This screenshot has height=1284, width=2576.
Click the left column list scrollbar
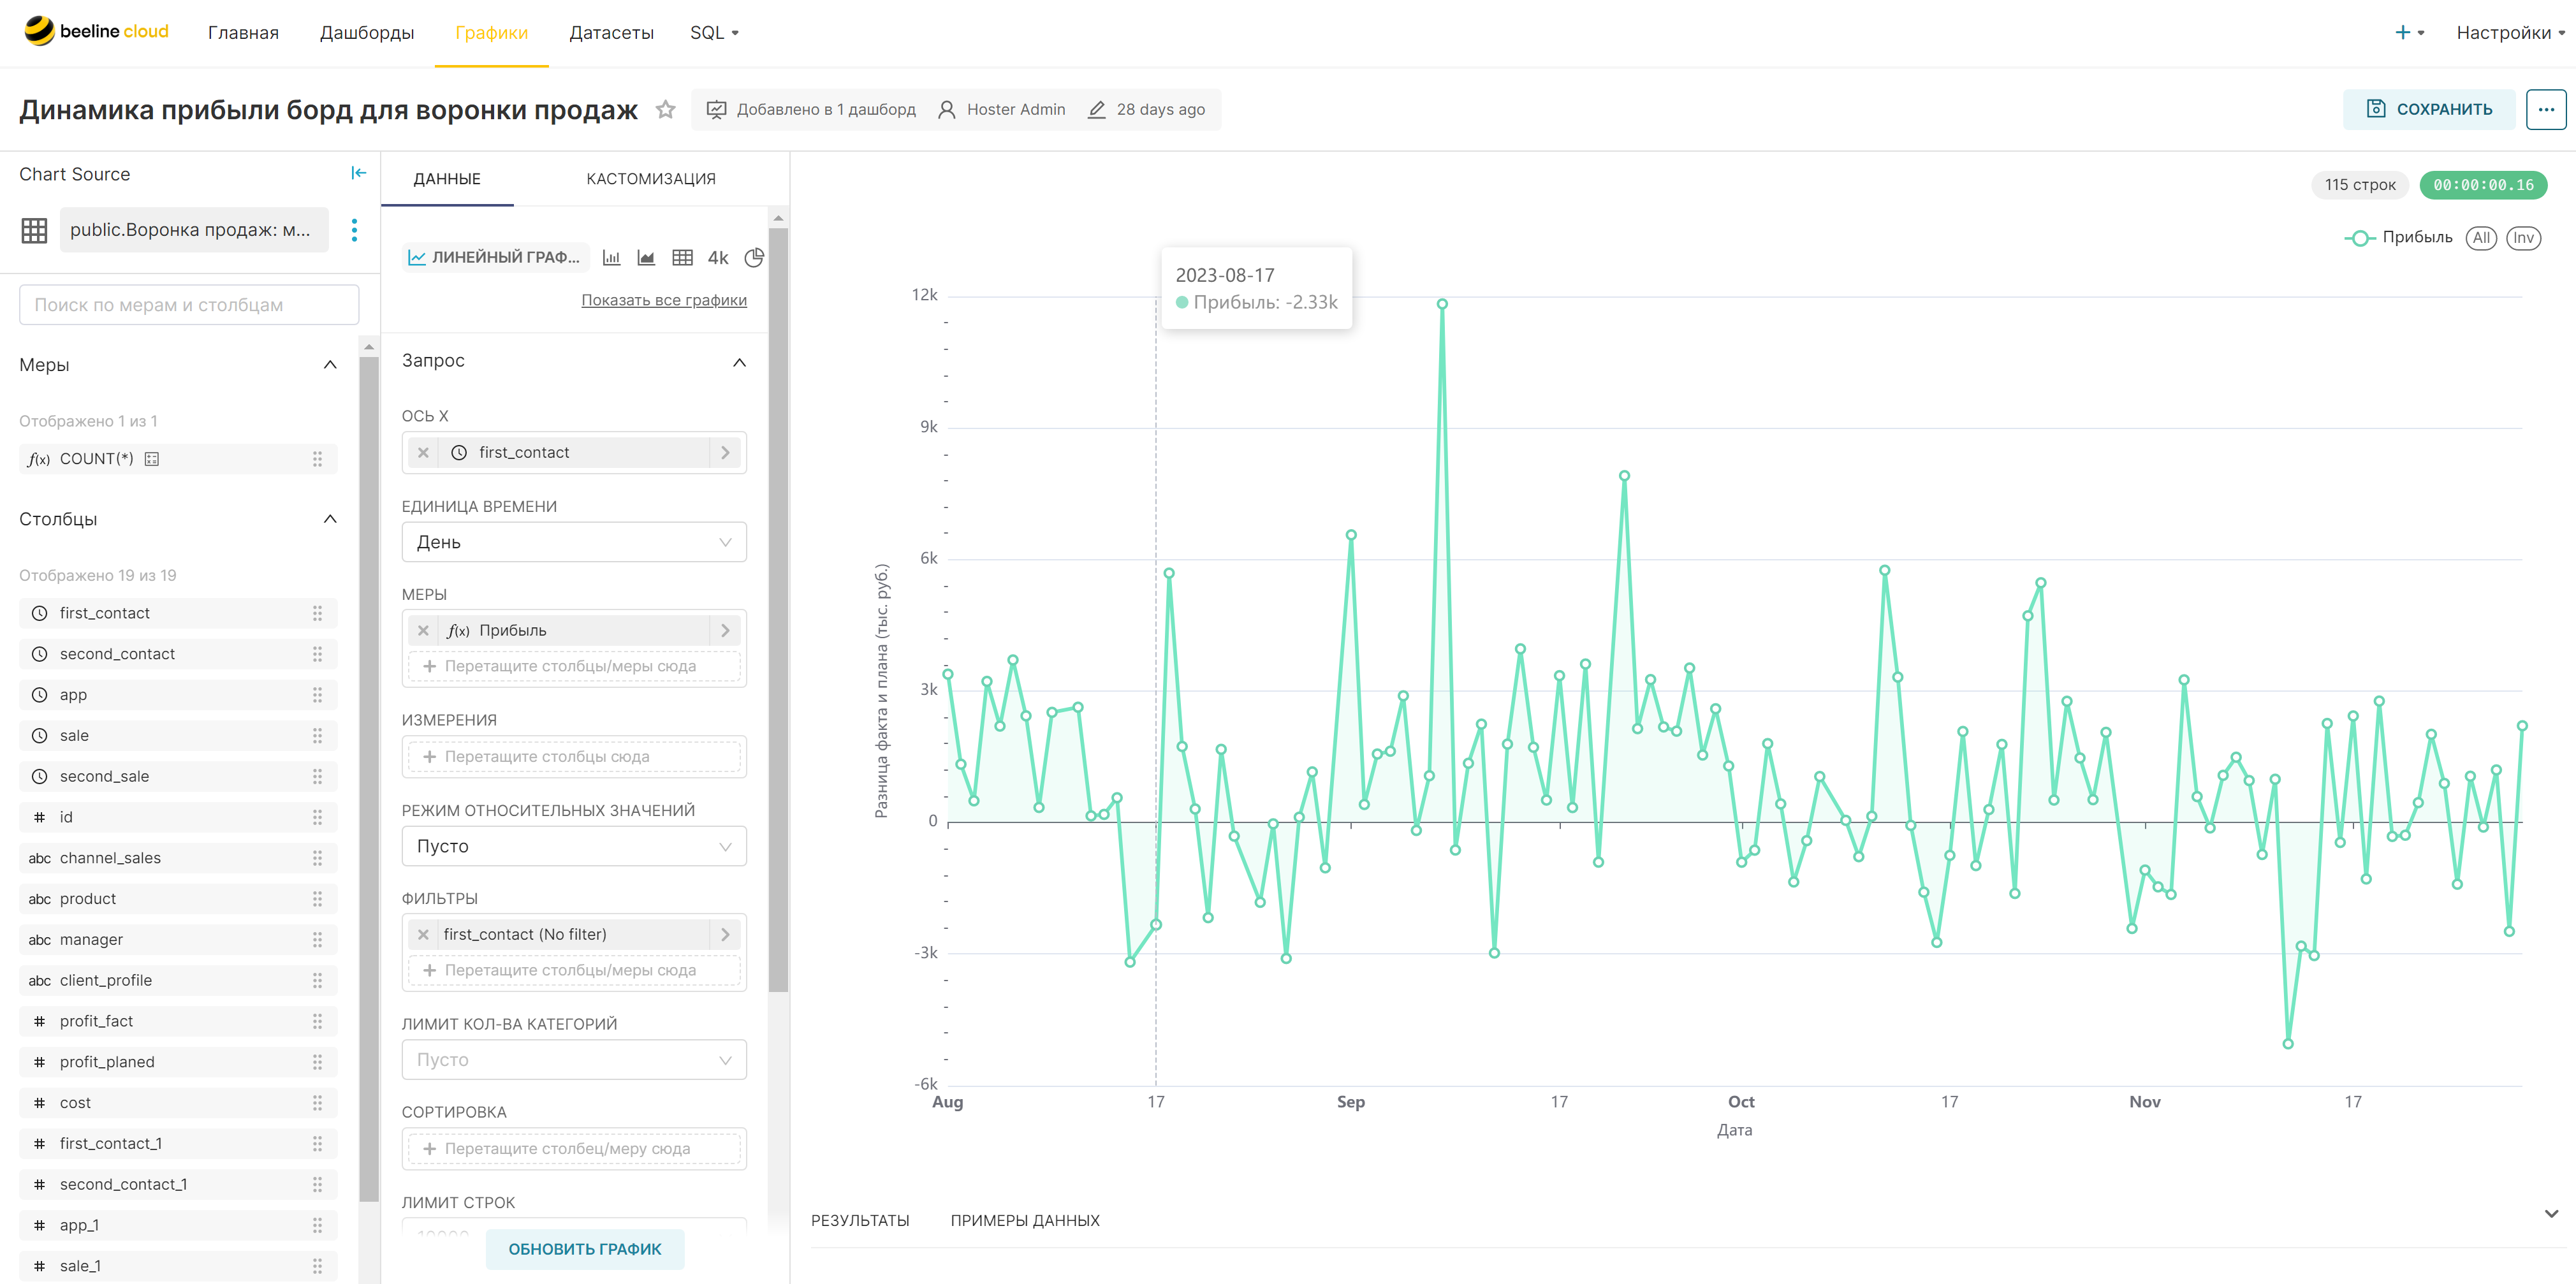tap(369, 778)
